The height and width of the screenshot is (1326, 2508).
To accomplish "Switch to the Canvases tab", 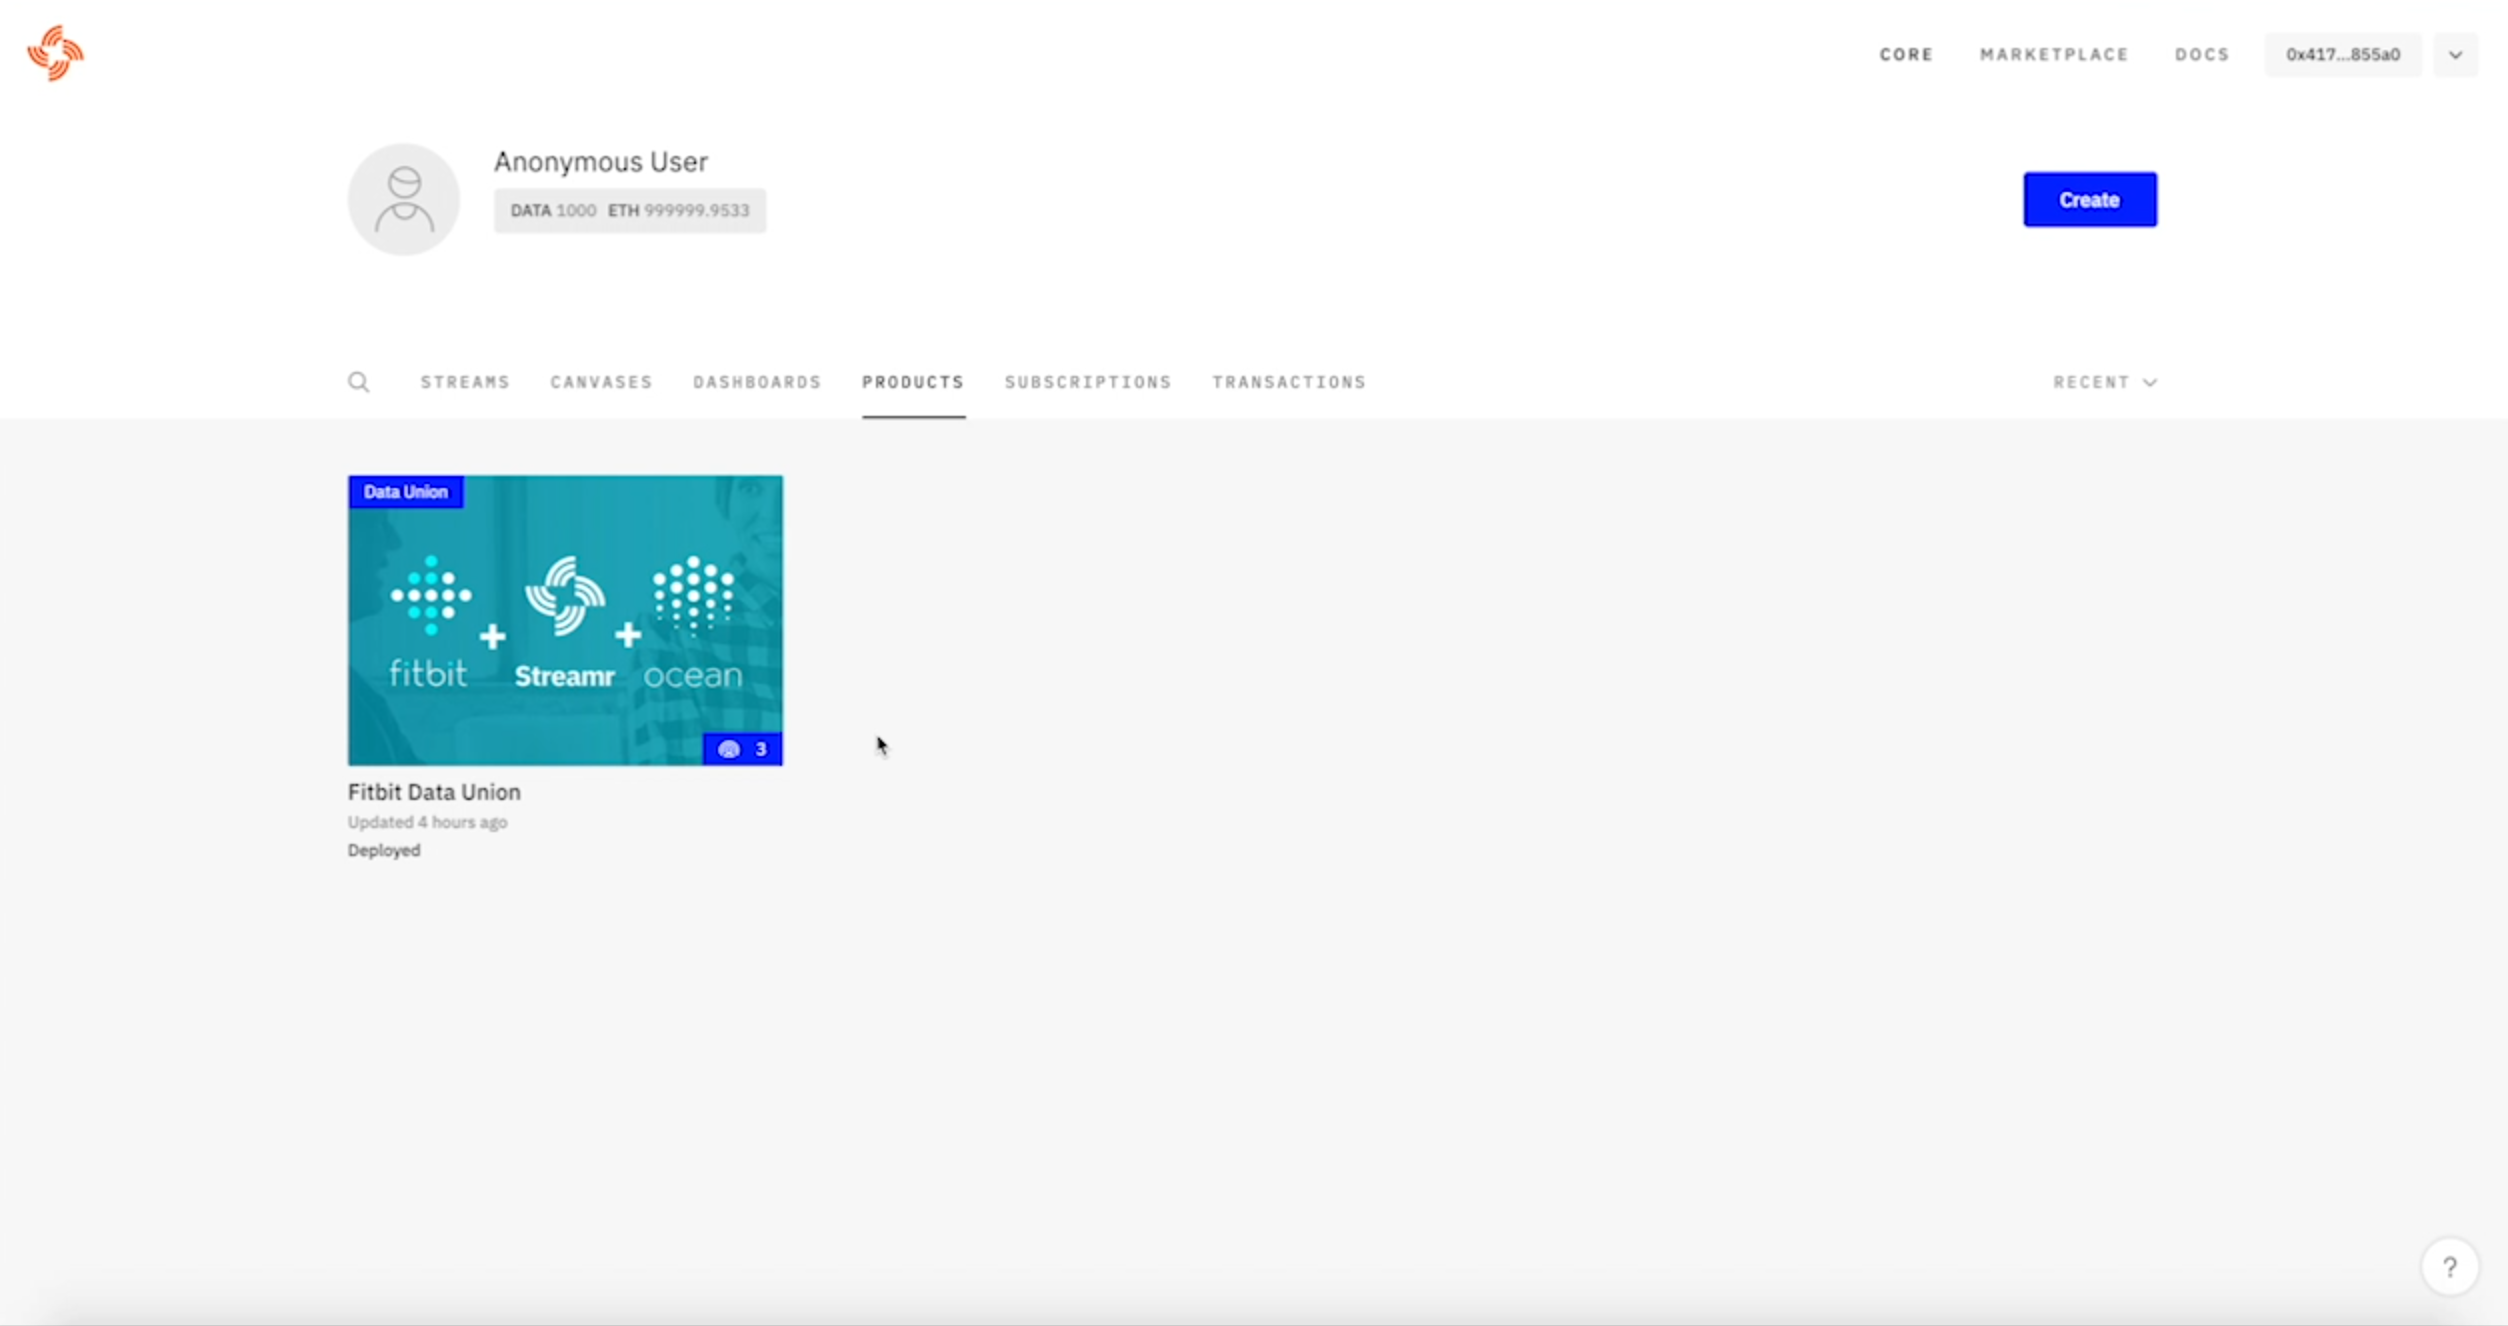I will tap(601, 382).
